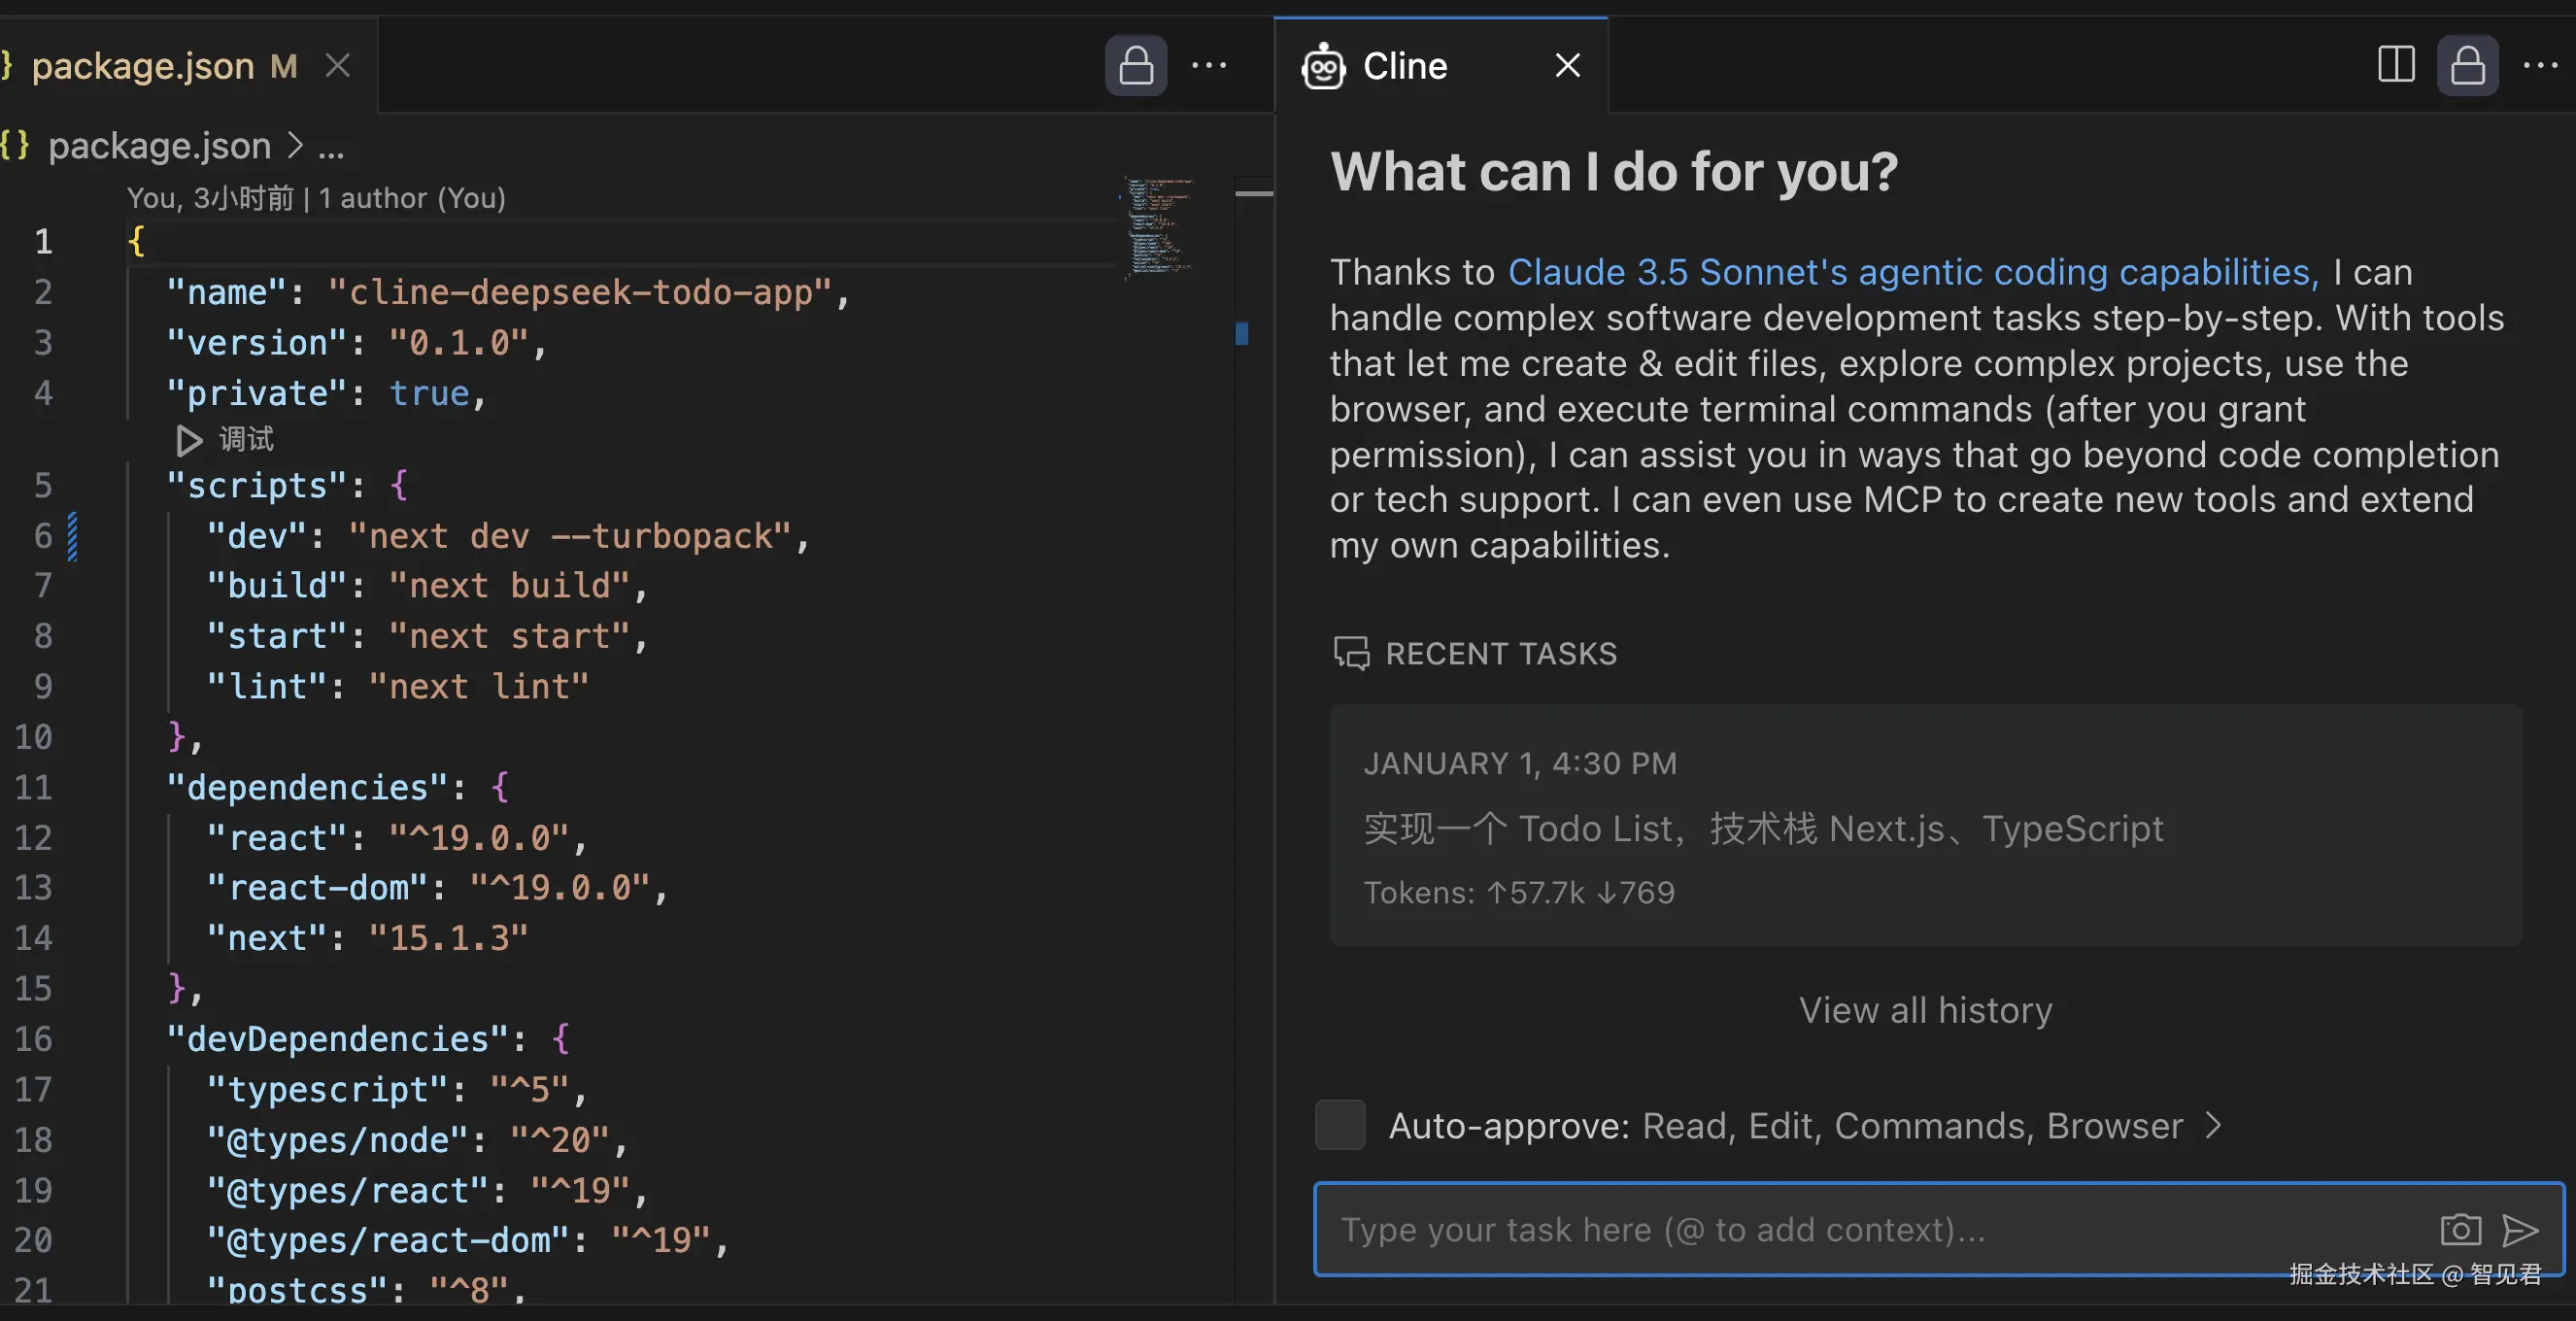This screenshot has width=2576, height=1321.
Task: Click the camera icon to attach image
Action: pyautogui.click(x=2460, y=1229)
